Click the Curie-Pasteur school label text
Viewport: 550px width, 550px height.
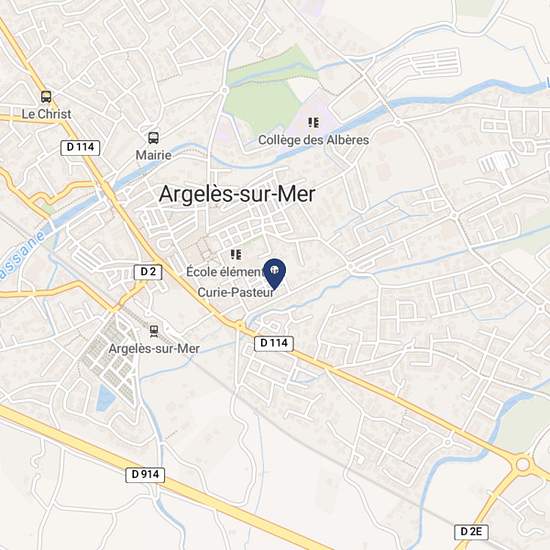235,292
